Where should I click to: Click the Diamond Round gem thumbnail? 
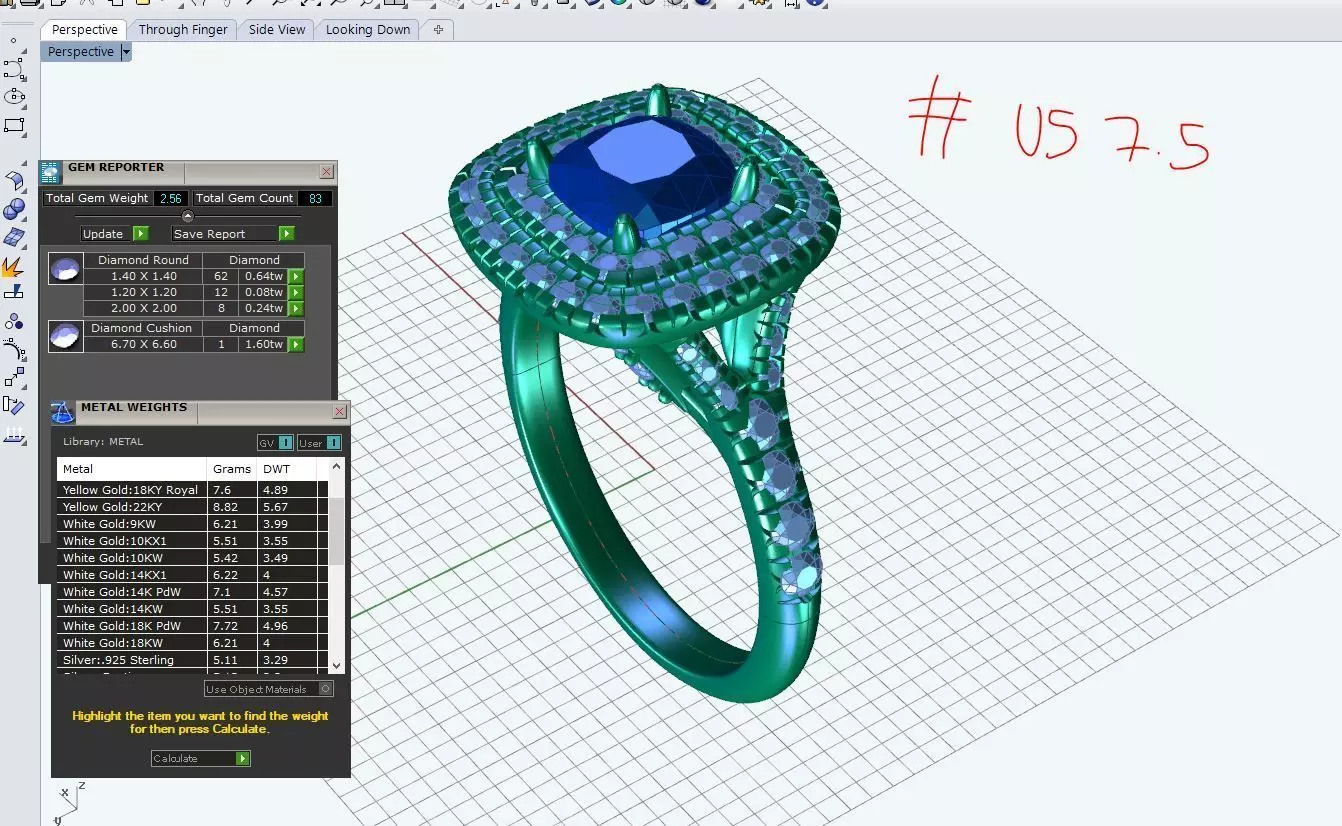coord(66,268)
